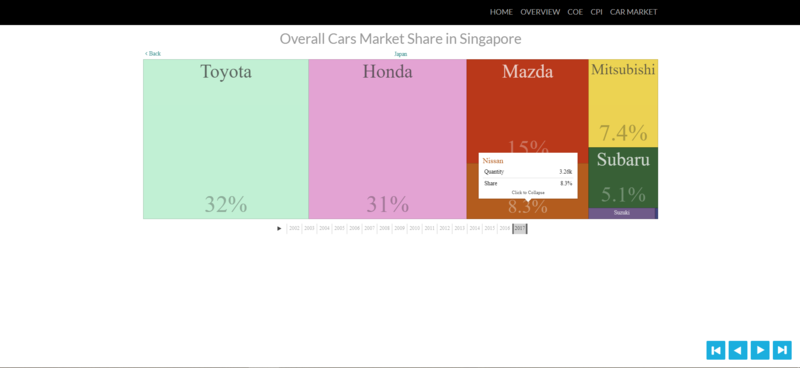
Task: Select year 2003 on timeline
Action: pos(309,228)
